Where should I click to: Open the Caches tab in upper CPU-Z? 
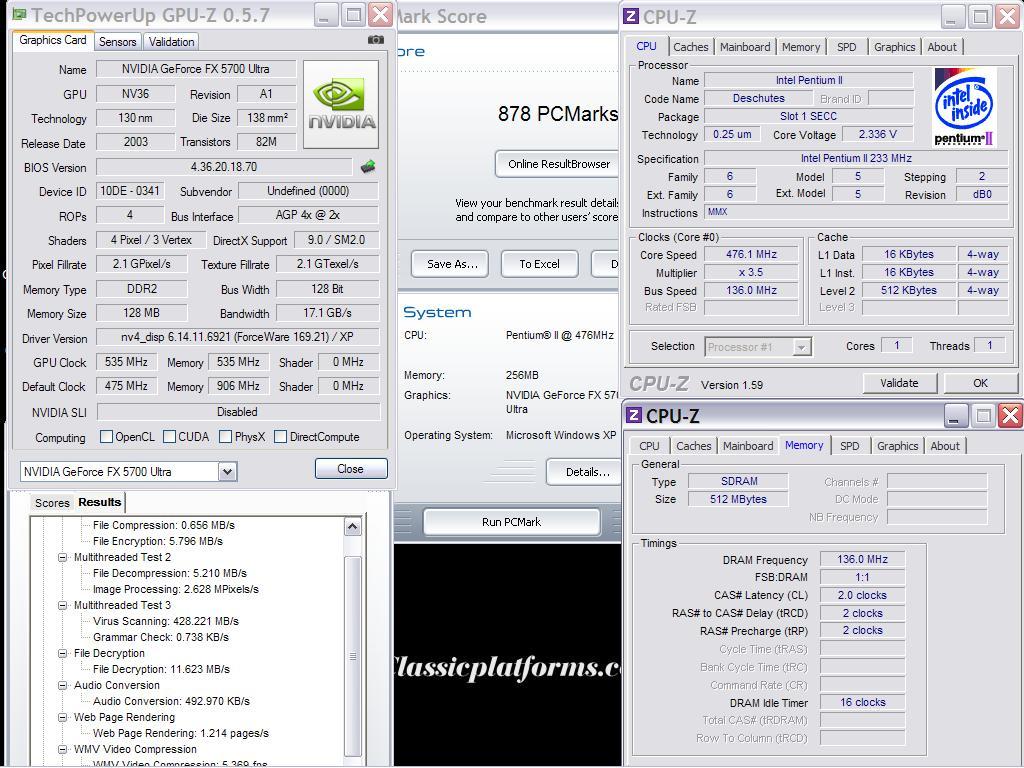[x=690, y=47]
